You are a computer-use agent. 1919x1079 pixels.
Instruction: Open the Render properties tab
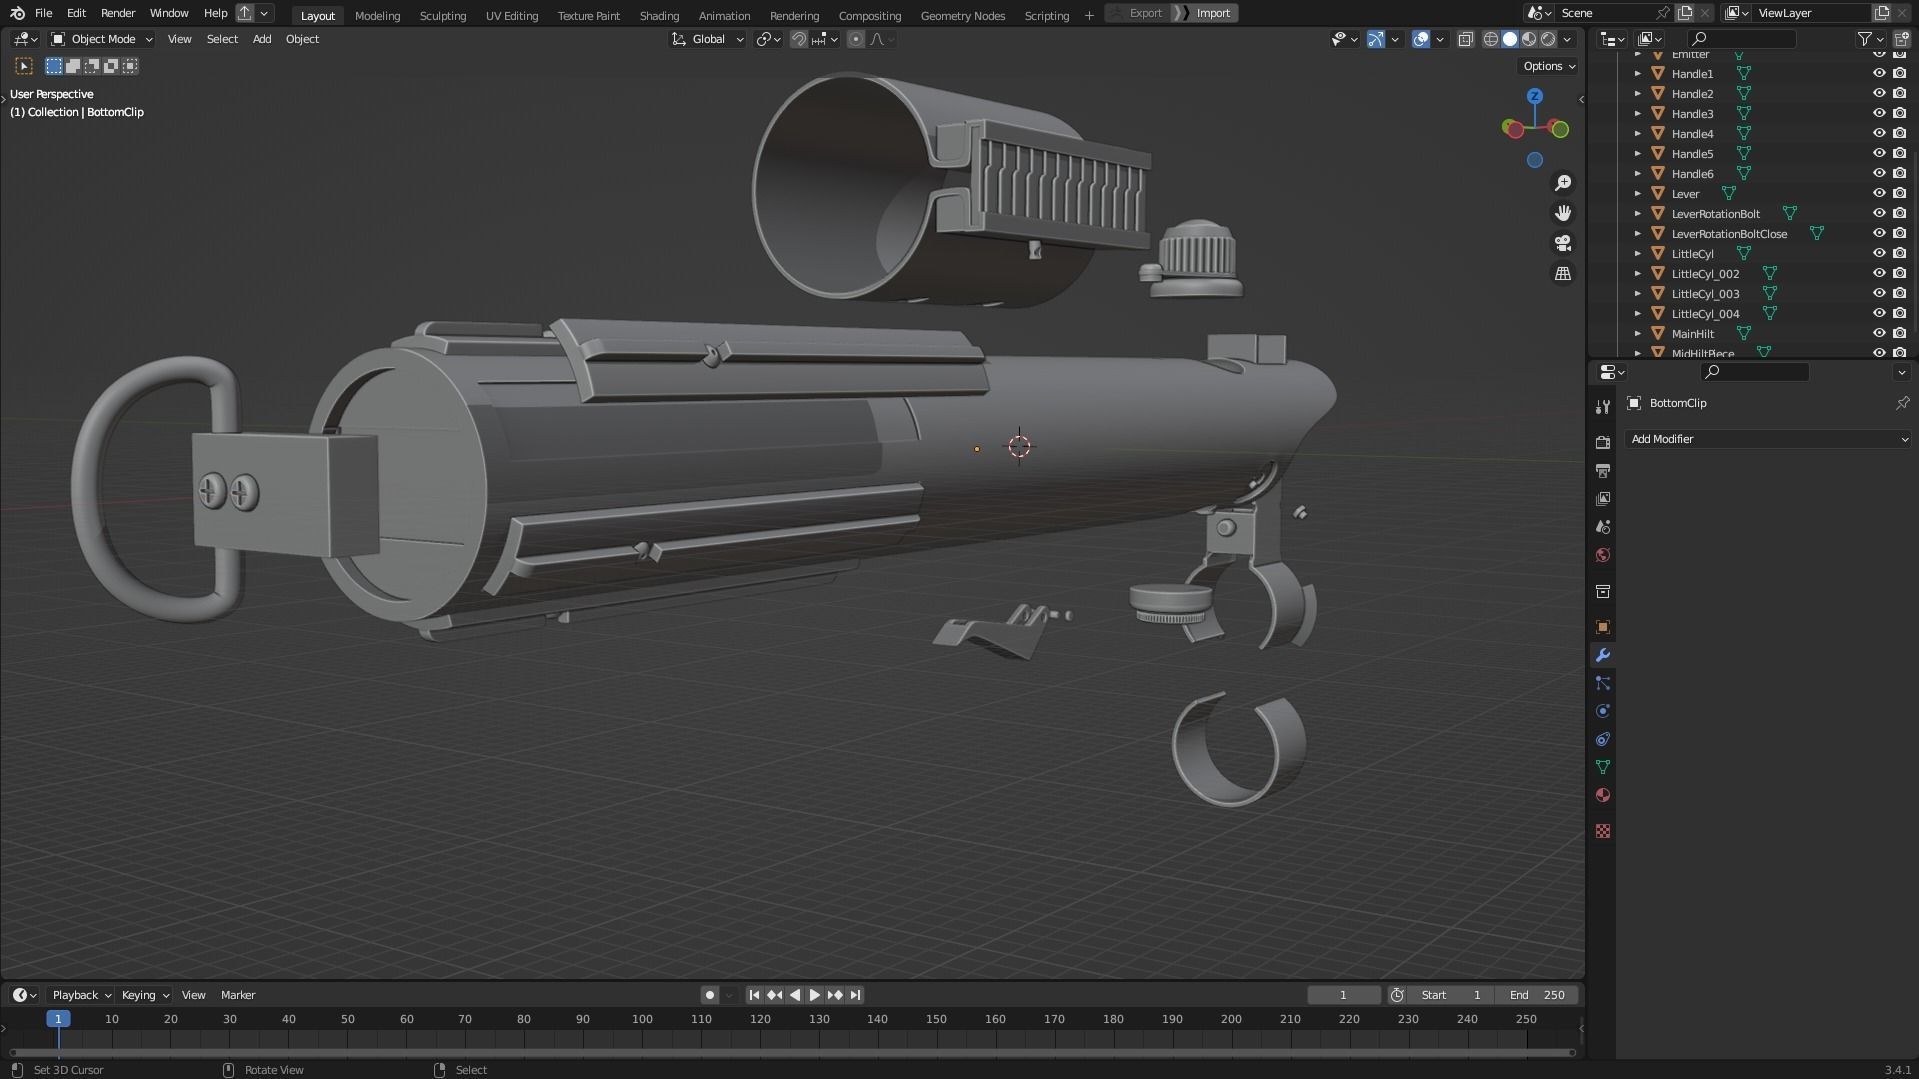click(x=1603, y=442)
